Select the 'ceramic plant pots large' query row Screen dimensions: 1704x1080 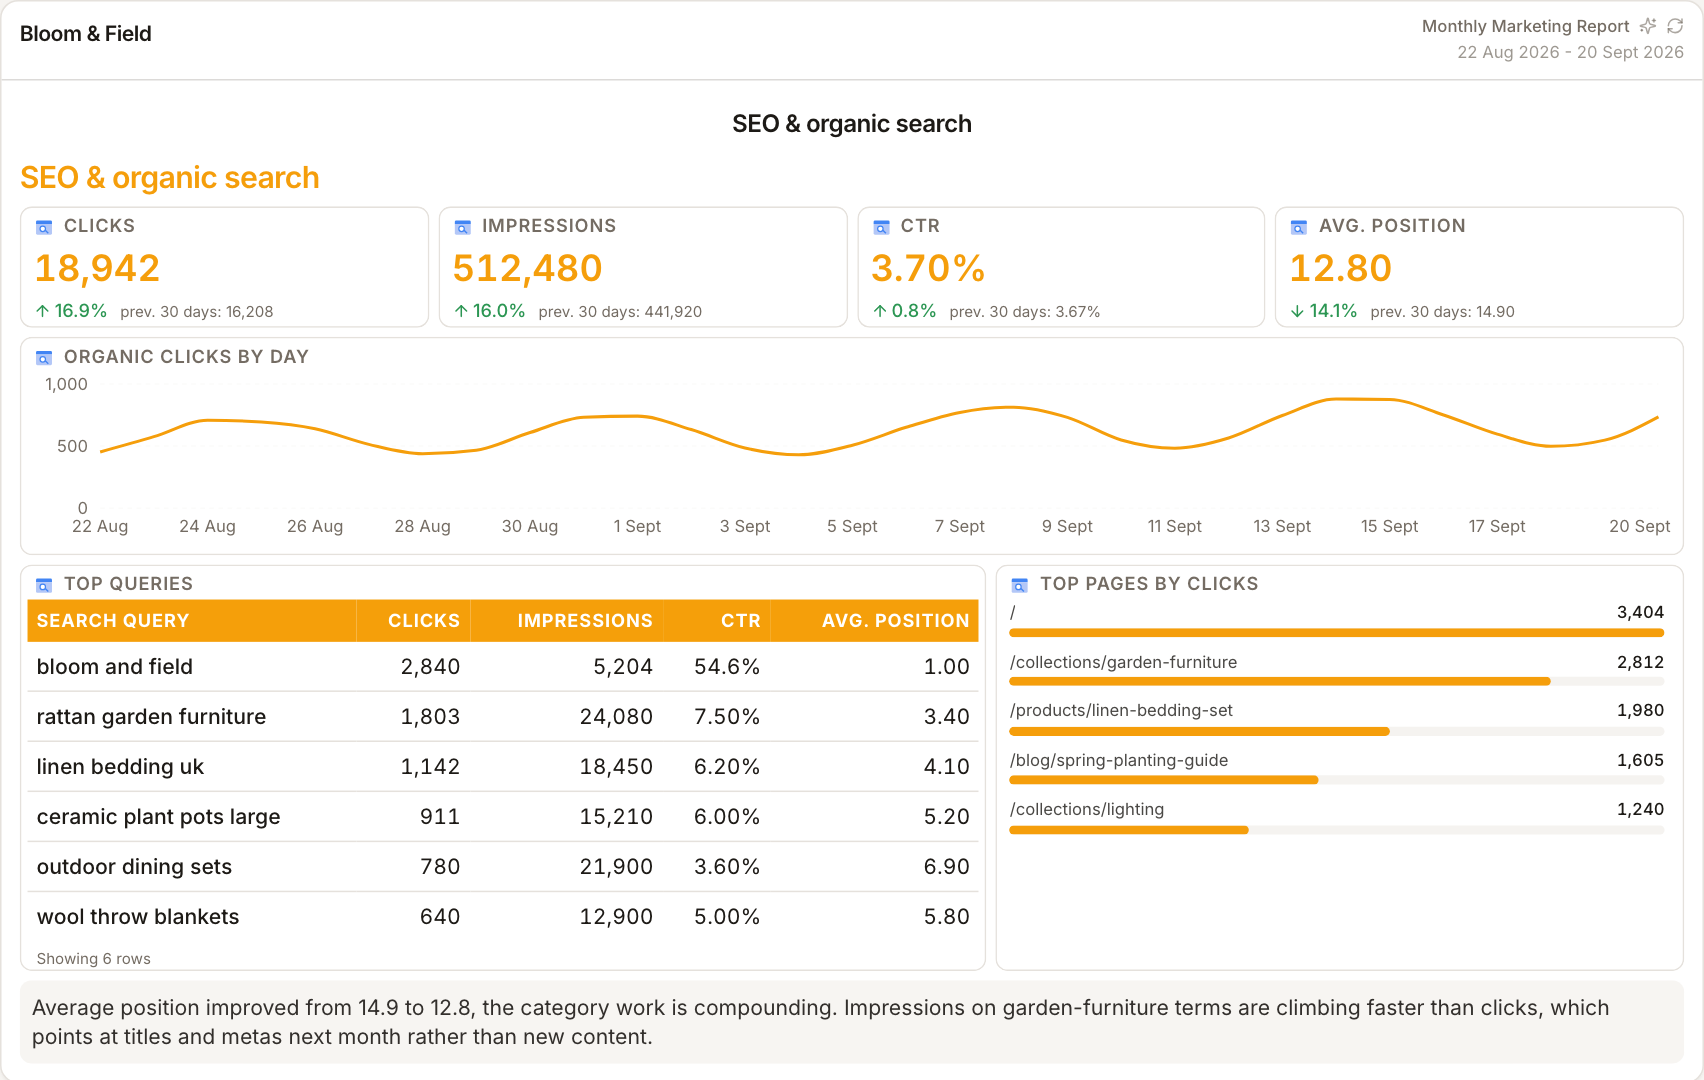click(x=503, y=817)
